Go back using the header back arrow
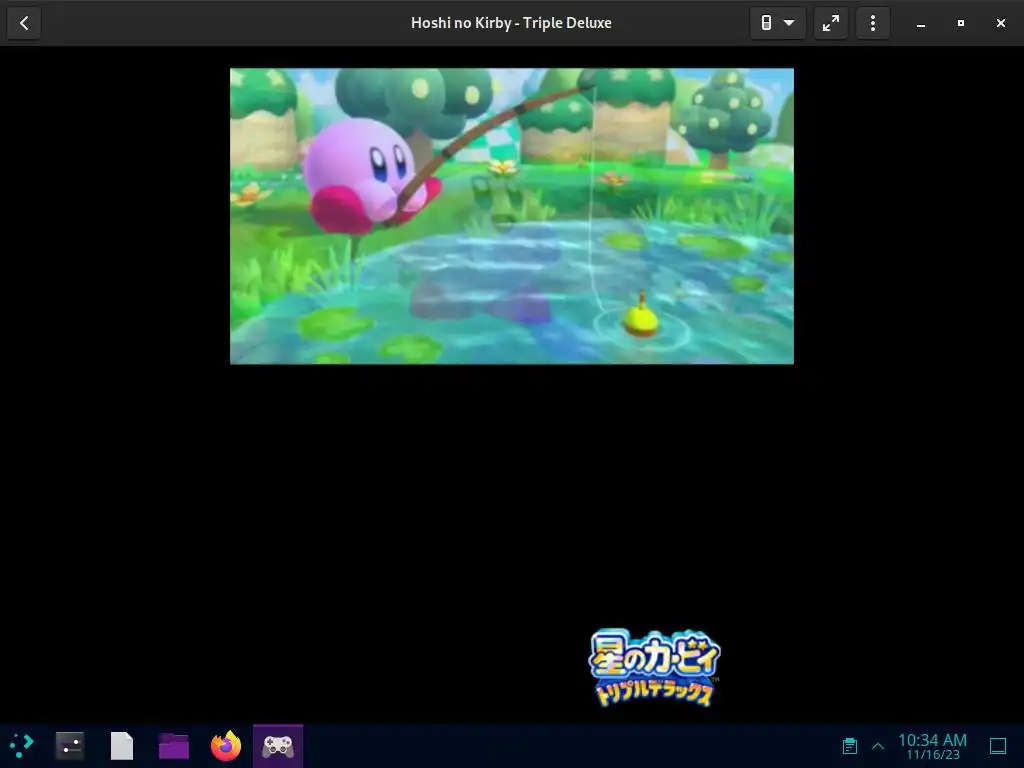Viewport: 1024px width, 768px height. (24, 23)
